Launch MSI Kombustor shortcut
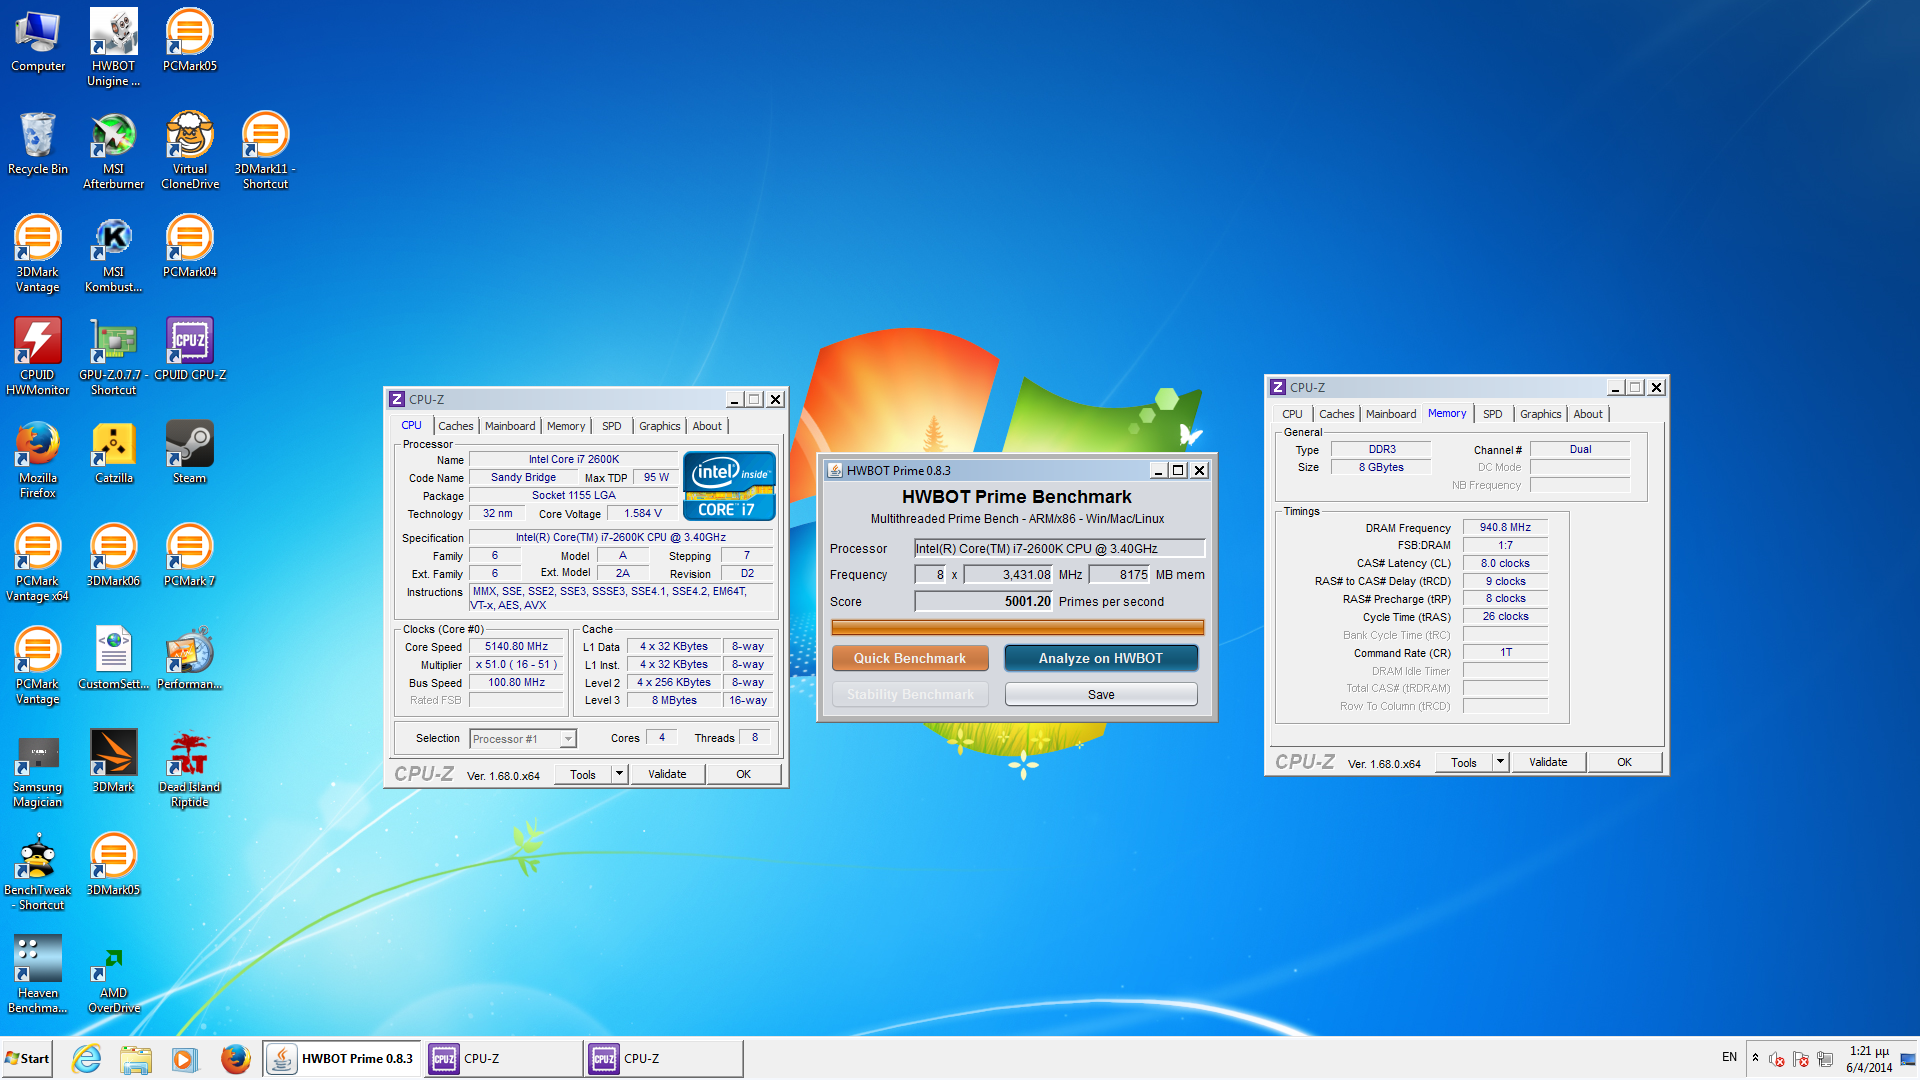This screenshot has height=1080, width=1920. [113, 253]
